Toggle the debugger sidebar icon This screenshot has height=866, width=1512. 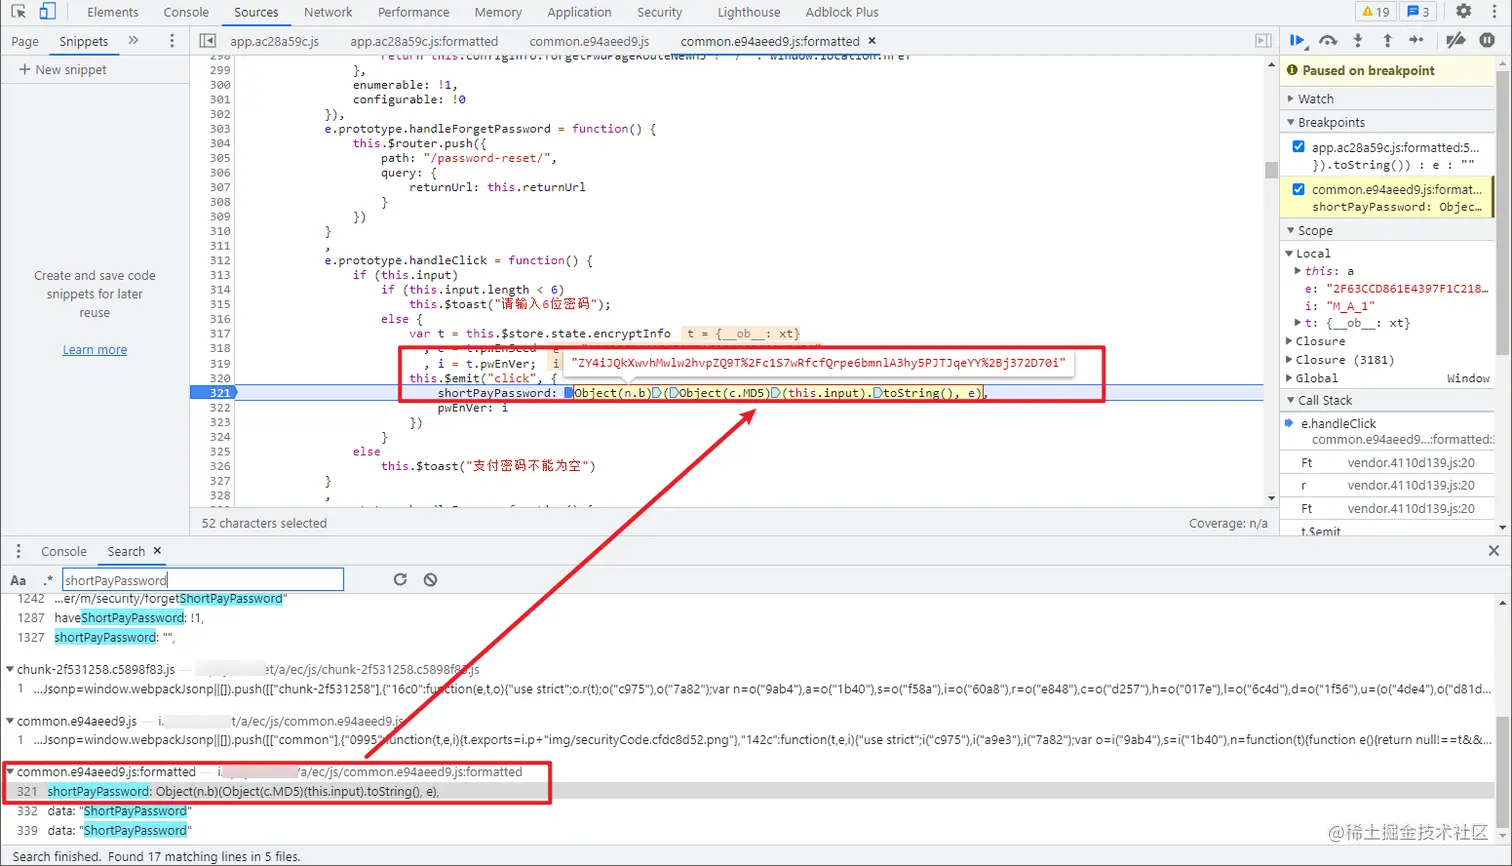[x=1263, y=41]
